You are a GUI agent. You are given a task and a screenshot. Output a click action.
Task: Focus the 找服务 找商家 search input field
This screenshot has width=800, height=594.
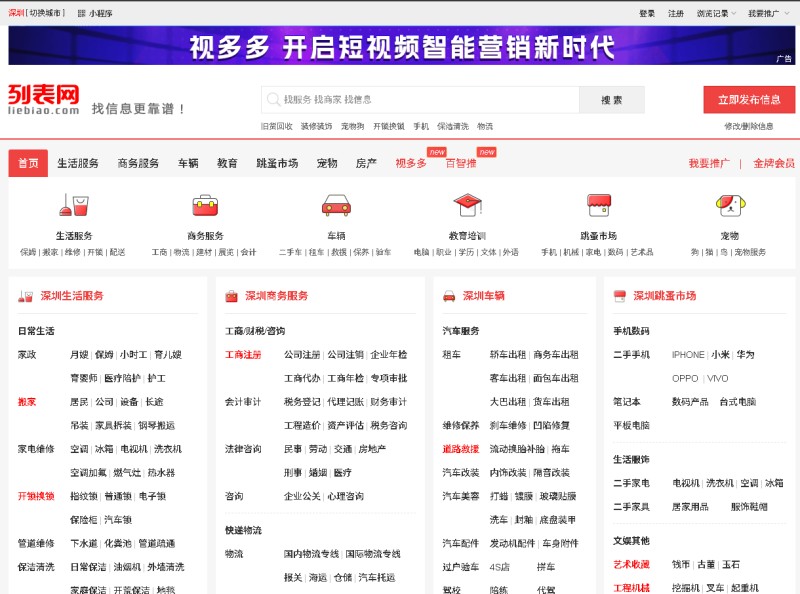coord(420,100)
